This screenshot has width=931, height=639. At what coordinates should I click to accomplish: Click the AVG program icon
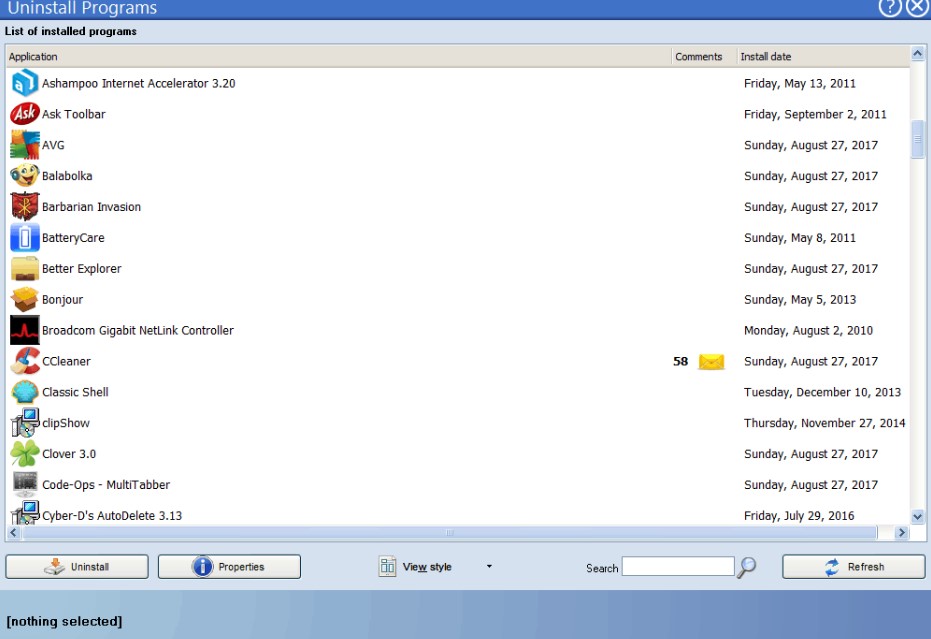pos(24,145)
